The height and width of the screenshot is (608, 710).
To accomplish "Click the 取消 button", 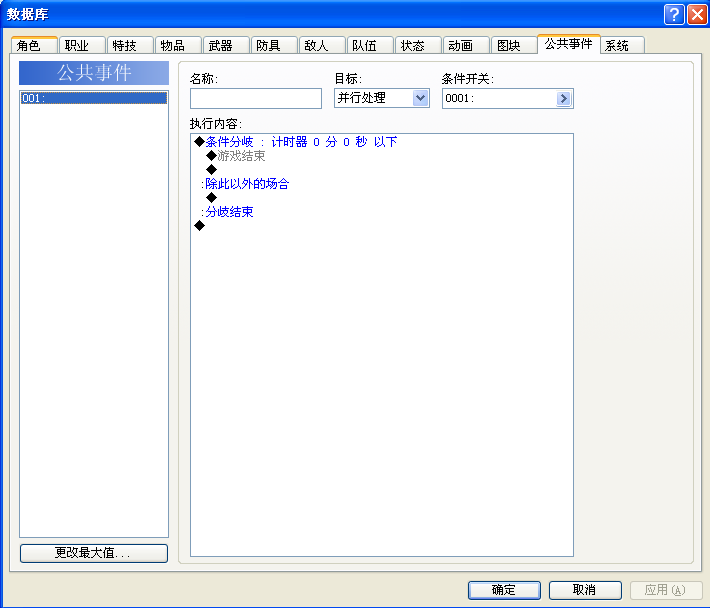I will pos(585,590).
